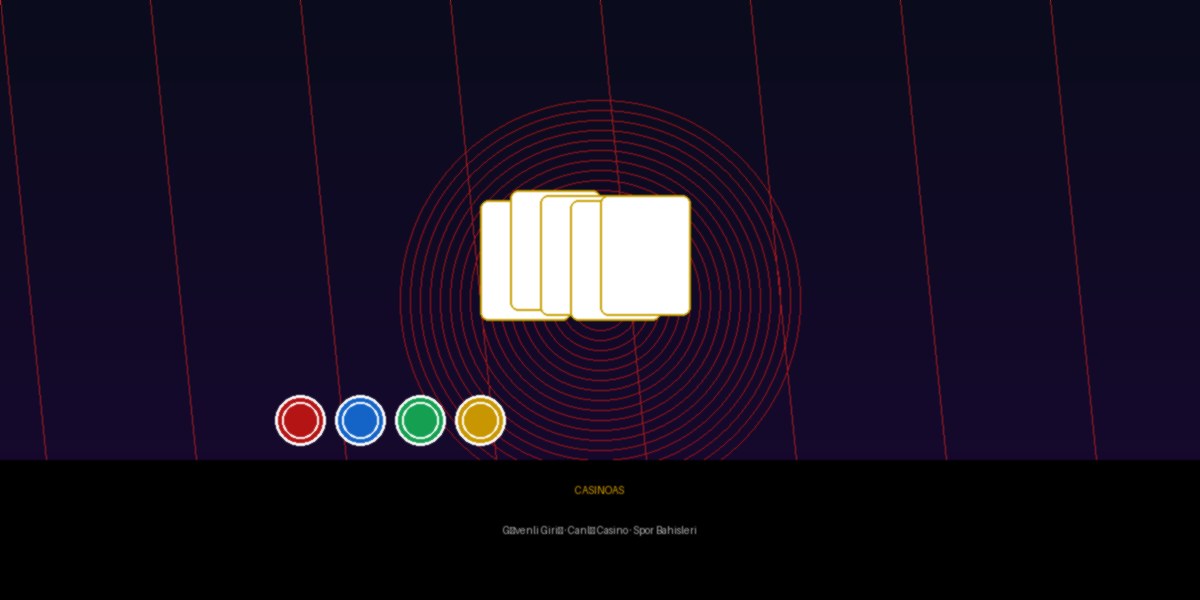The width and height of the screenshot is (1200, 600).
Task: Pick the blue casino chip
Action: [x=360, y=420]
